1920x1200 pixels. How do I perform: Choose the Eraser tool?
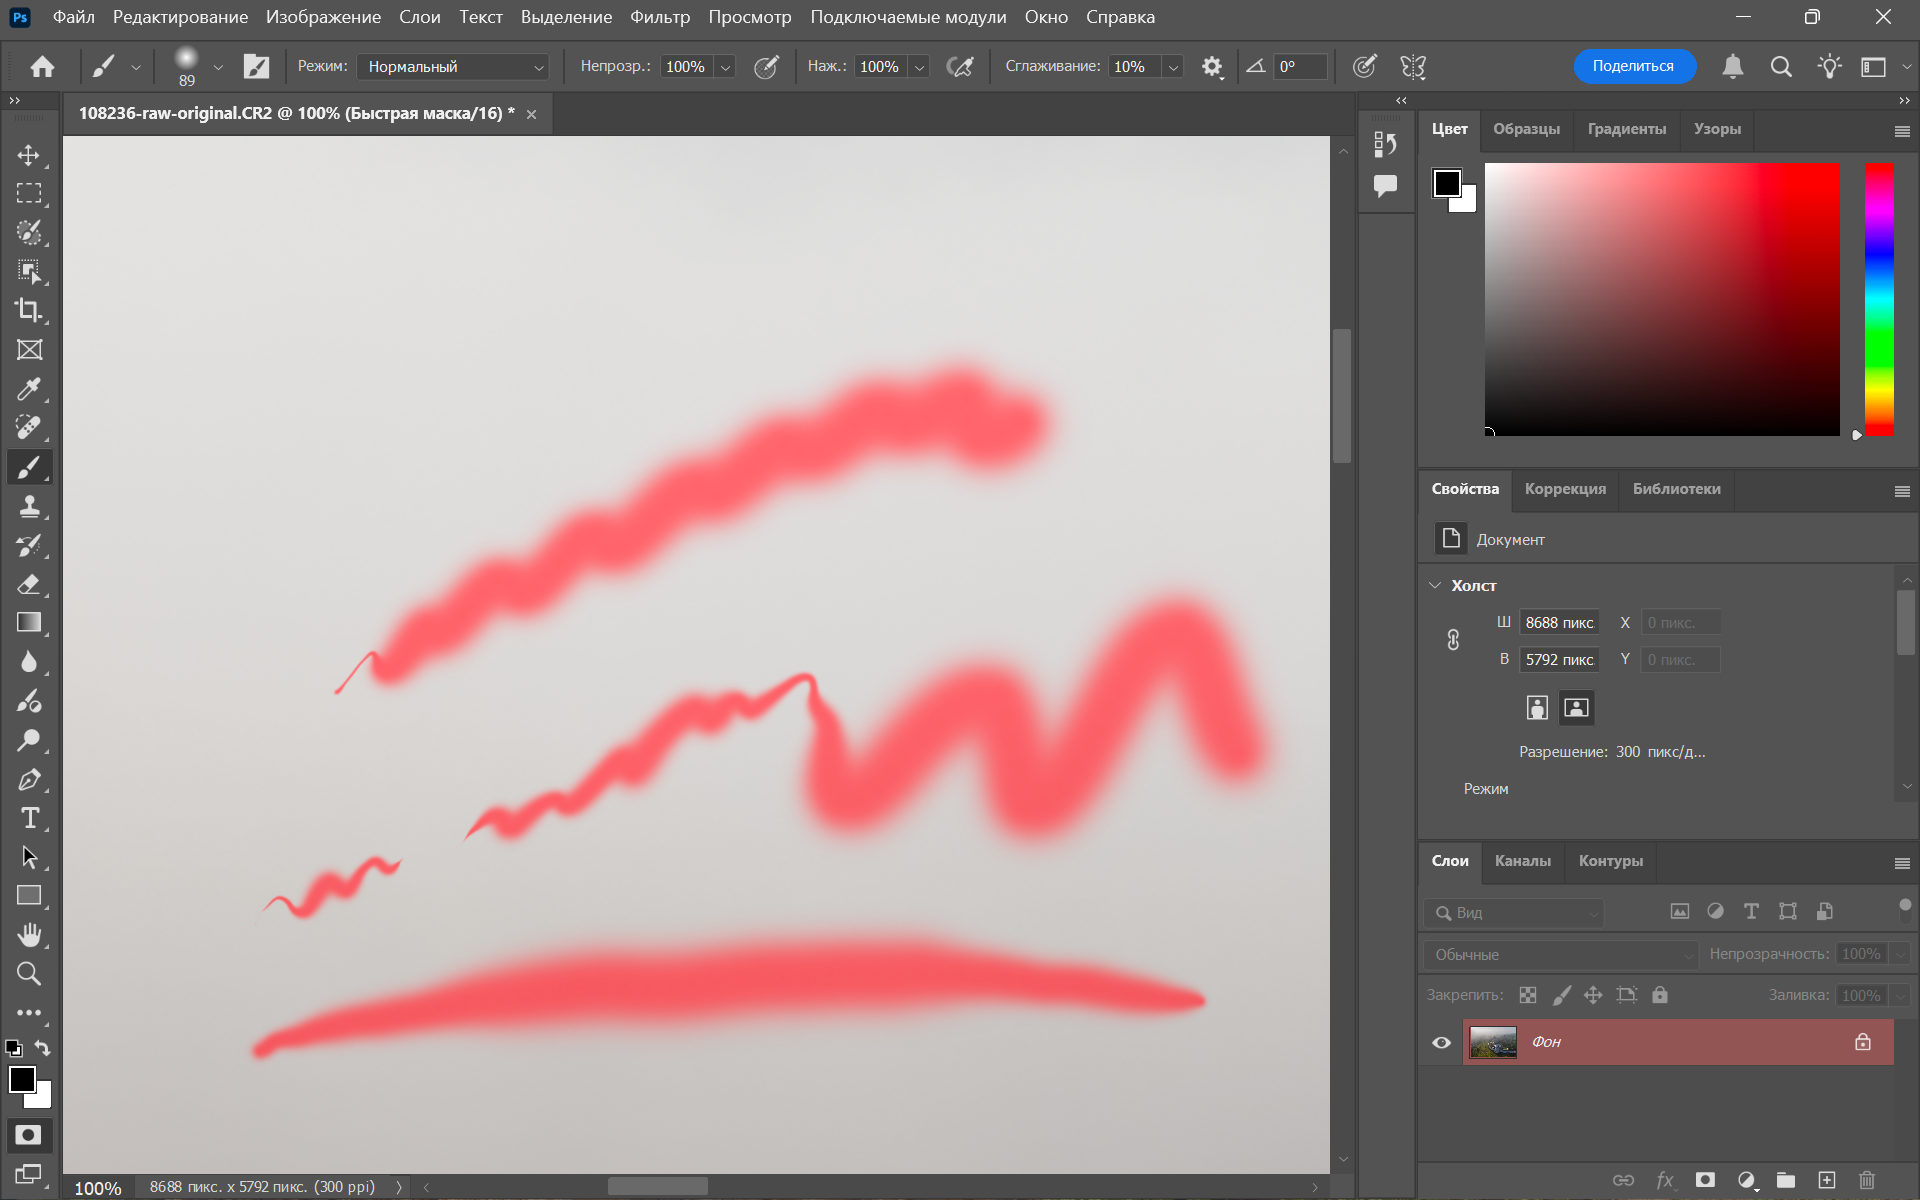point(29,584)
